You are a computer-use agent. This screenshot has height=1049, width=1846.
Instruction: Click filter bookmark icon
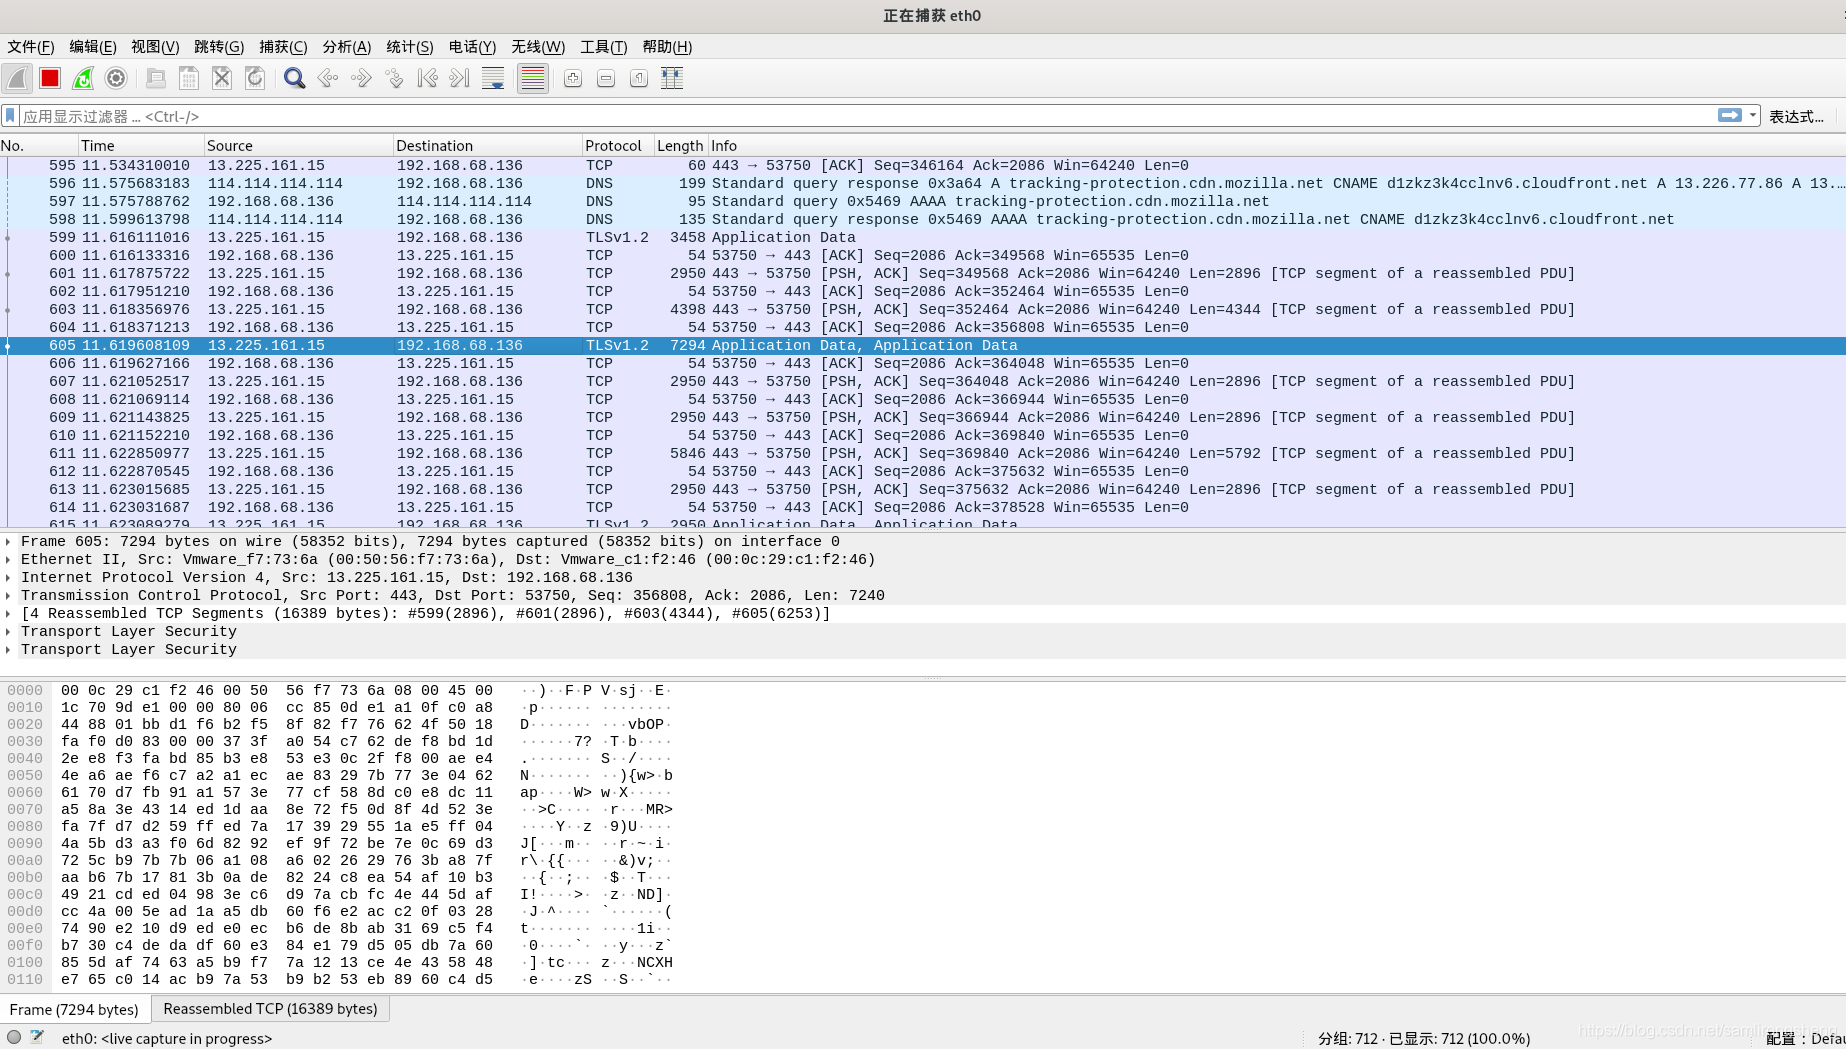coord(10,116)
